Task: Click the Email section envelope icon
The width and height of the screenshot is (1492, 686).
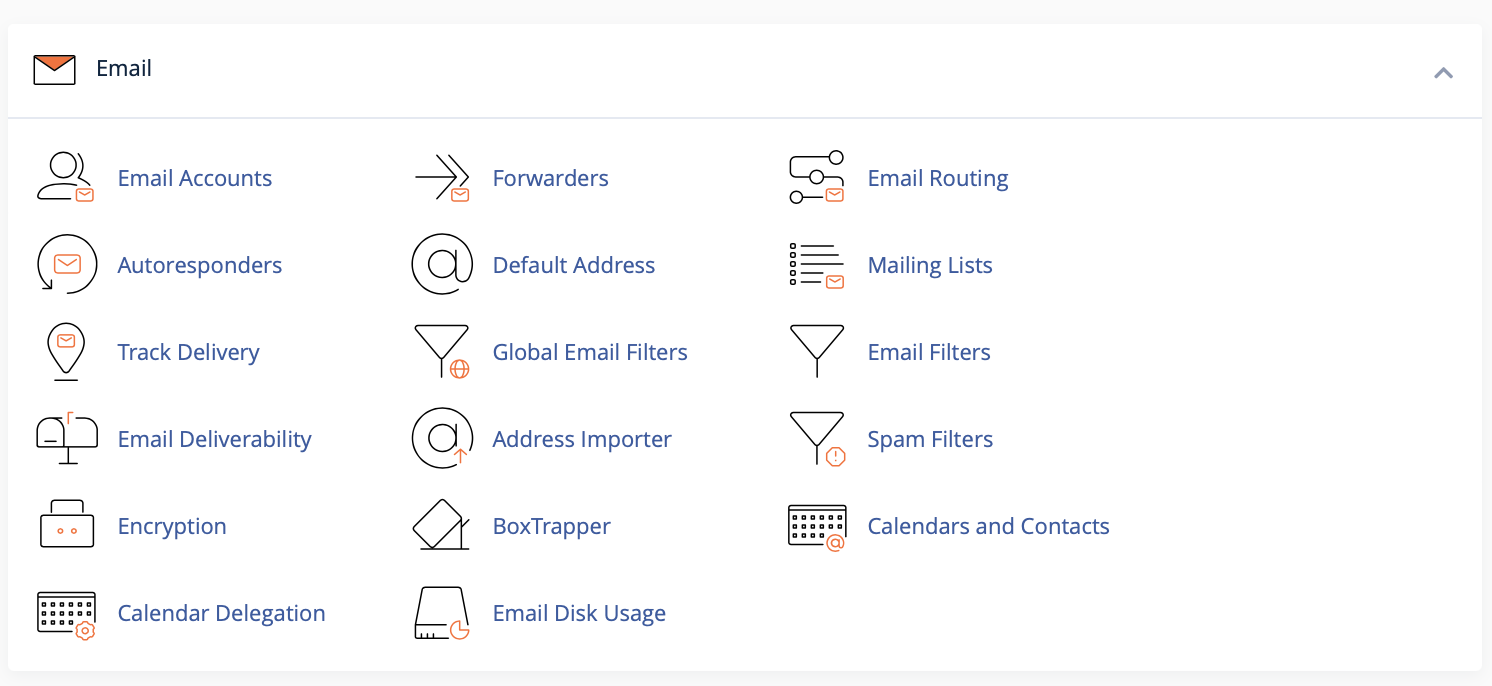Action: coord(54,69)
